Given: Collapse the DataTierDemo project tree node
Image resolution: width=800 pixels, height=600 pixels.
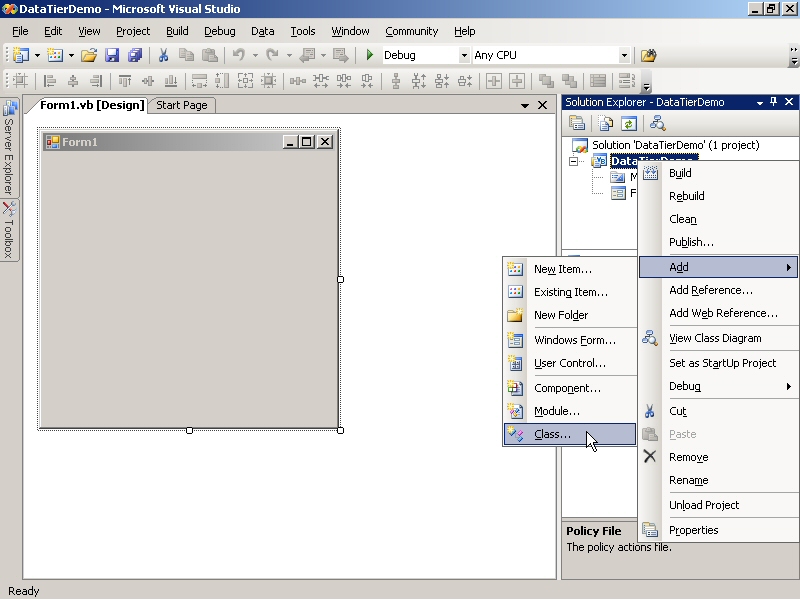Looking at the screenshot, I should [x=573, y=161].
